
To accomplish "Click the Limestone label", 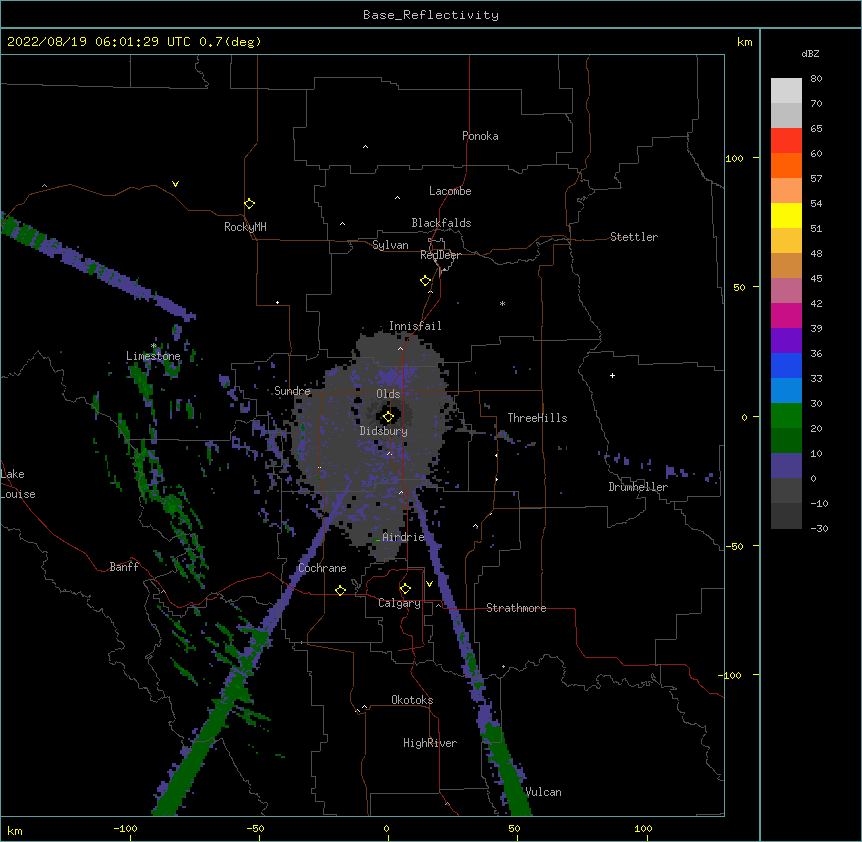I will coord(153,356).
